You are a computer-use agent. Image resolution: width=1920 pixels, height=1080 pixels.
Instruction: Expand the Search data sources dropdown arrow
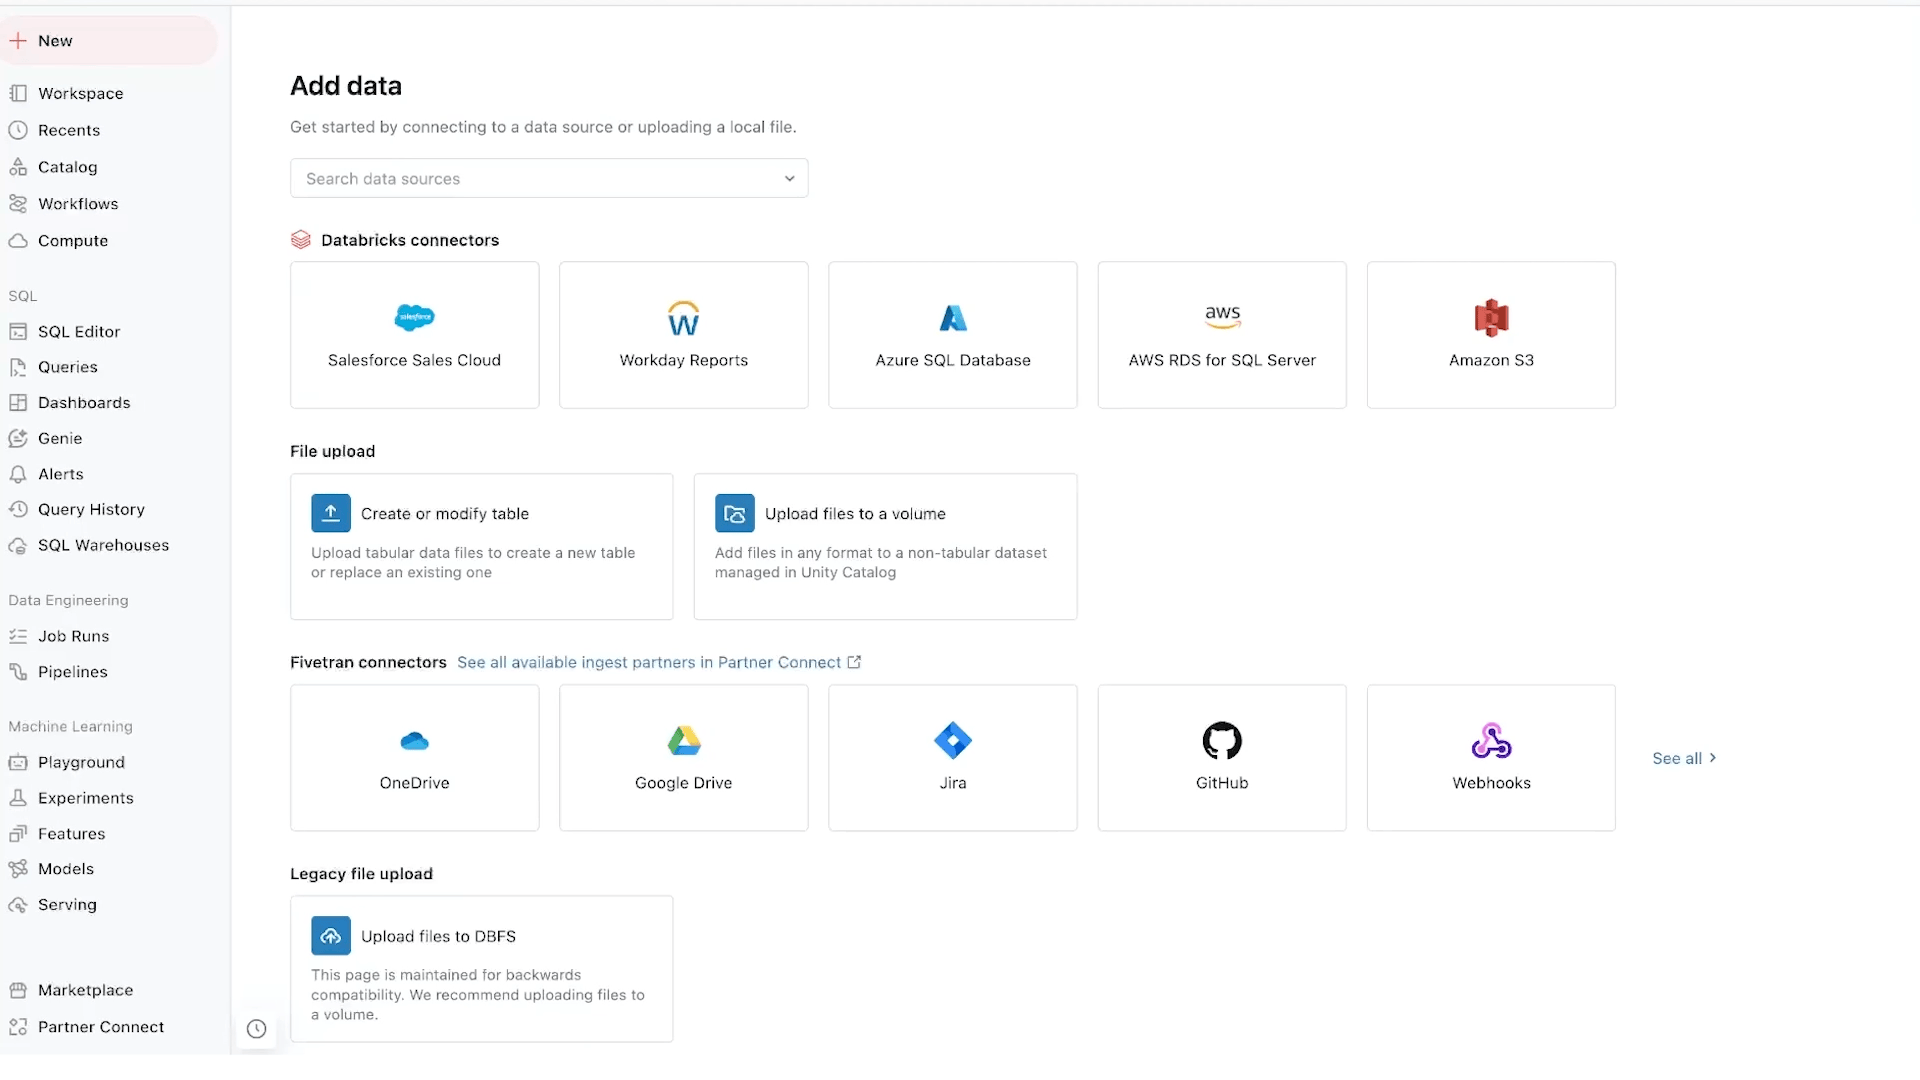789,179
